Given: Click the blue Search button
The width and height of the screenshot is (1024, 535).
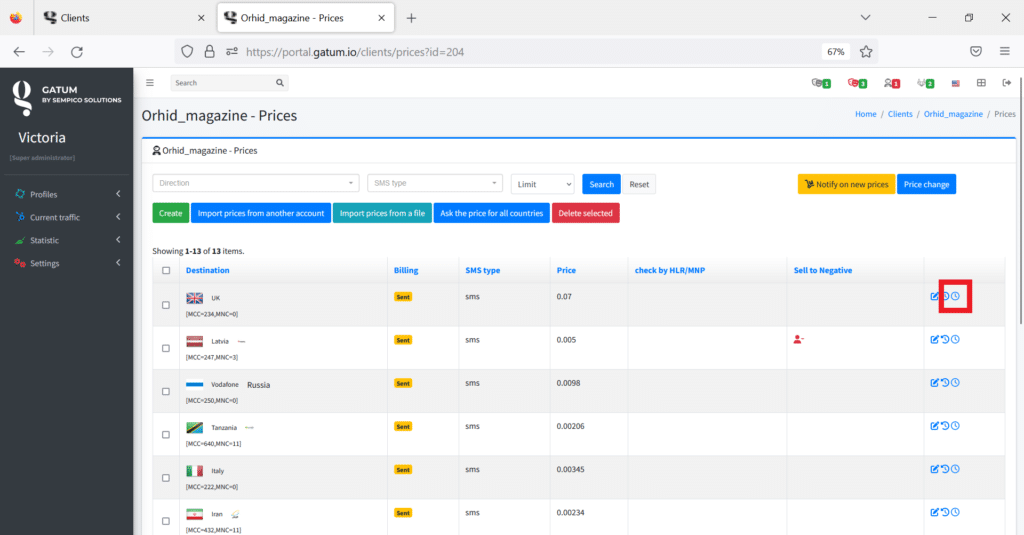Looking at the screenshot, I should (601, 184).
